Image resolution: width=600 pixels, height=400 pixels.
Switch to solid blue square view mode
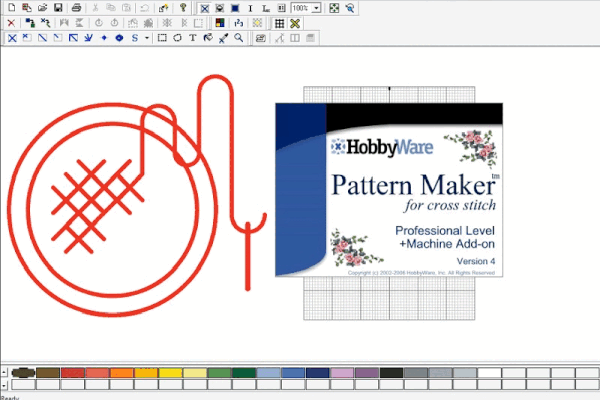pyautogui.click(x=235, y=8)
